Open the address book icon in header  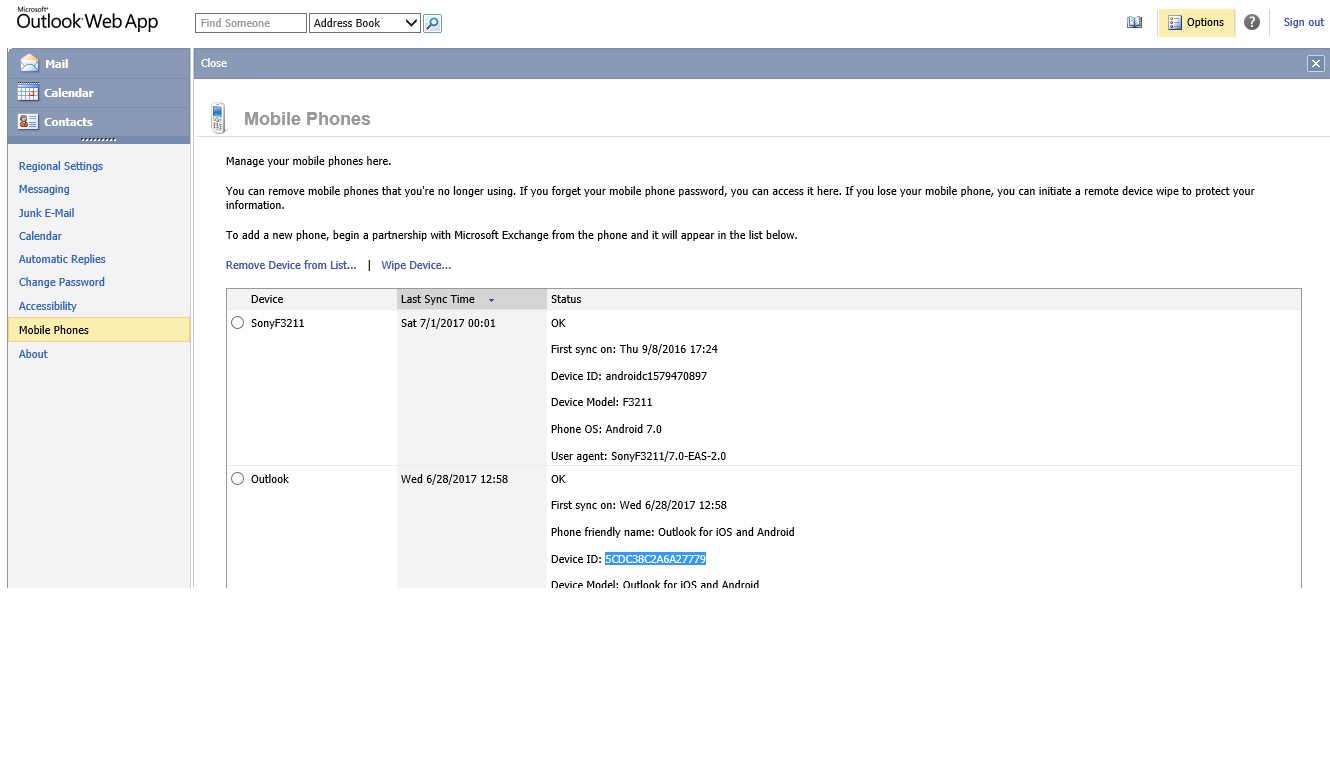coord(1134,23)
